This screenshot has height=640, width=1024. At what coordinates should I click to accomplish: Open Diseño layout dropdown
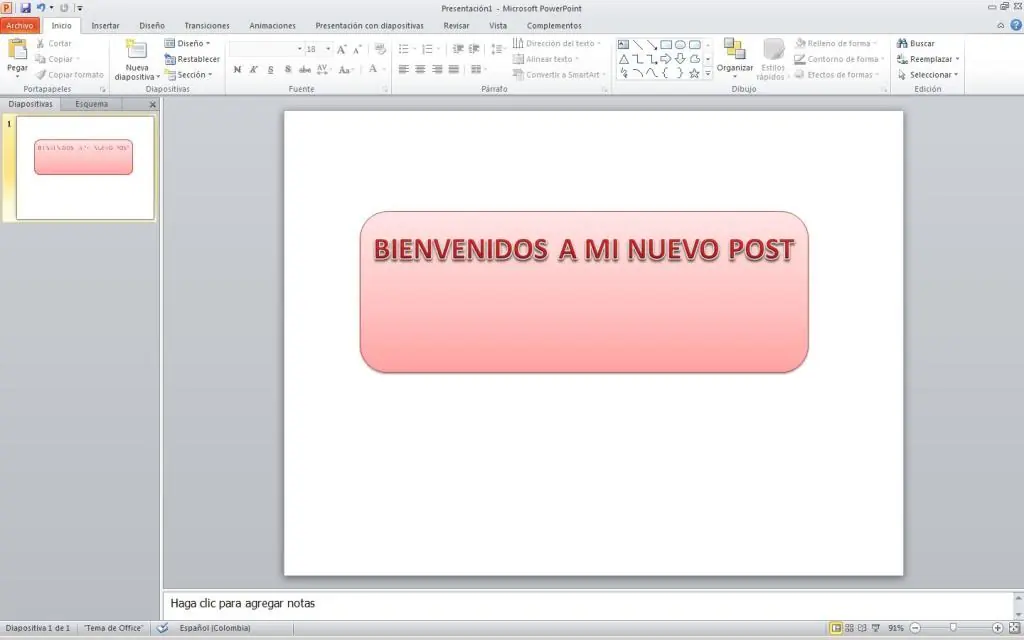click(x=187, y=43)
